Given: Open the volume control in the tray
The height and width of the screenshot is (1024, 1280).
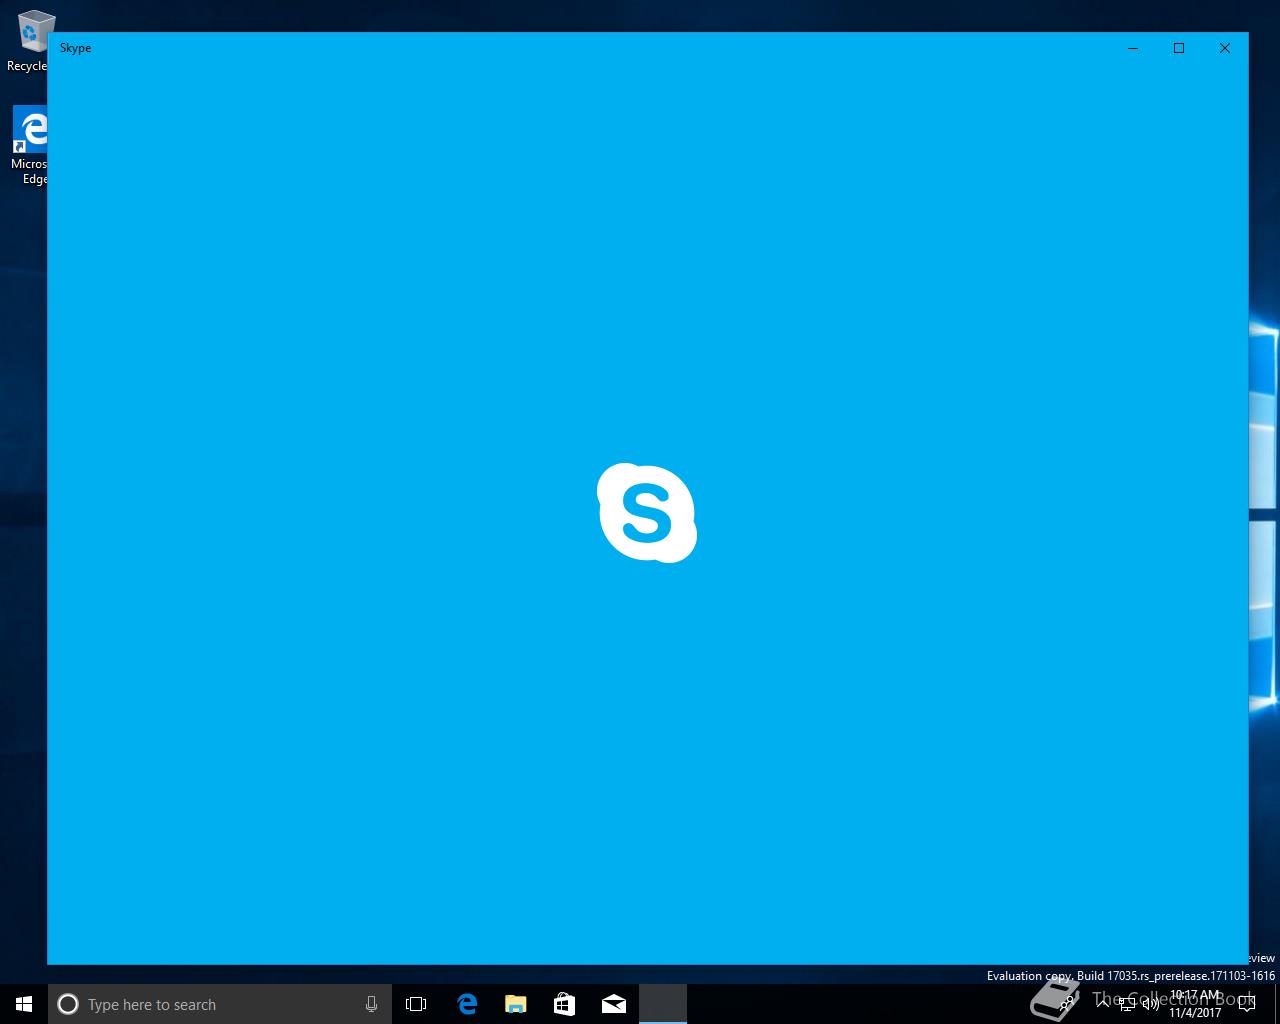Looking at the screenshot, I should click(x=1151, y=1004).
